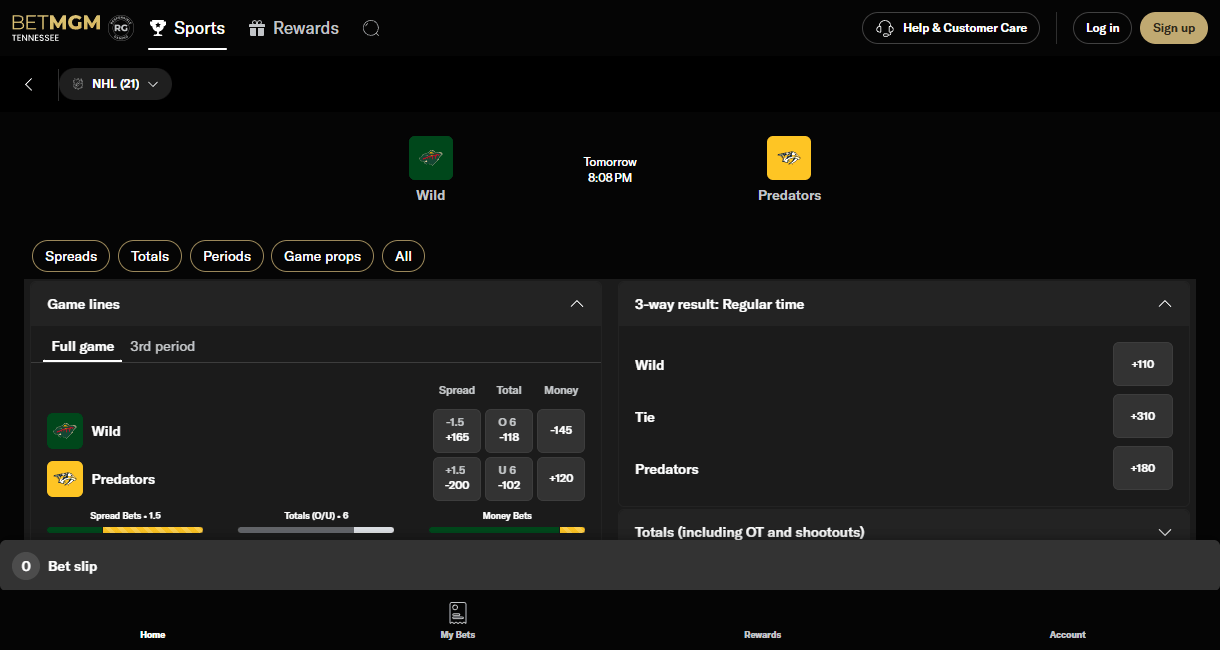This screenshot has width=1220, height=650.
Task: Open My Bets slip icon in bottom bar
Action: coord(458,613)
